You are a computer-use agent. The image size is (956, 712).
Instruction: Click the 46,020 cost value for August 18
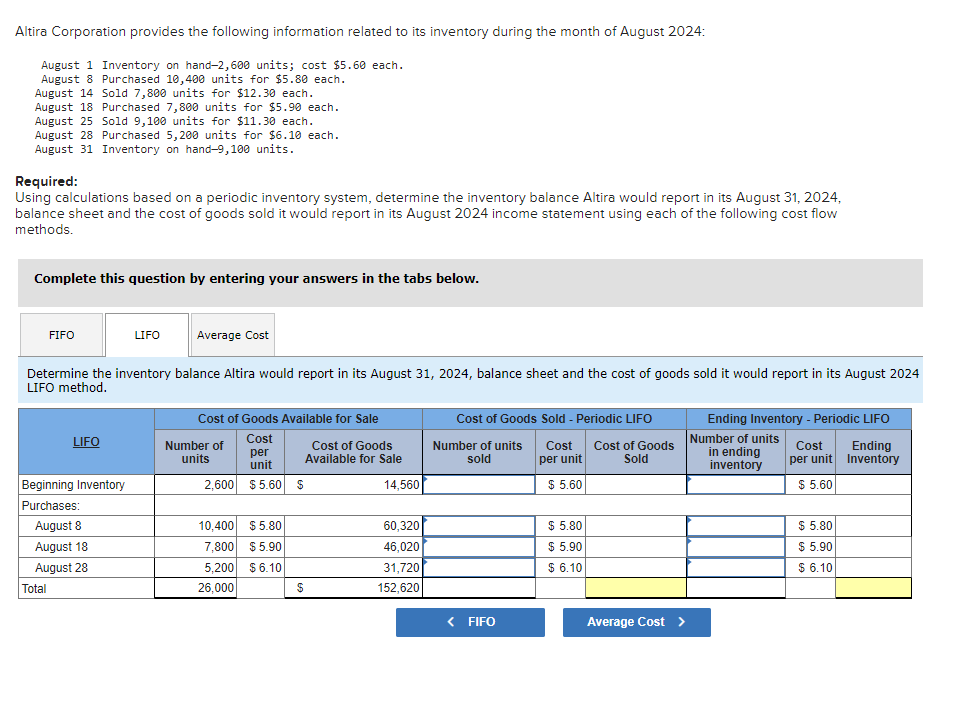pos(401,547)
